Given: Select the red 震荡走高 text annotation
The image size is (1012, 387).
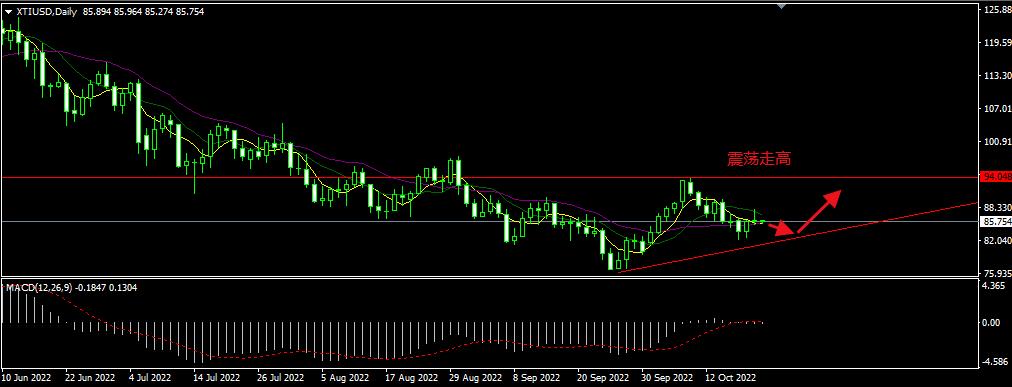Looking at the screenshot, I should click(759, 159).
